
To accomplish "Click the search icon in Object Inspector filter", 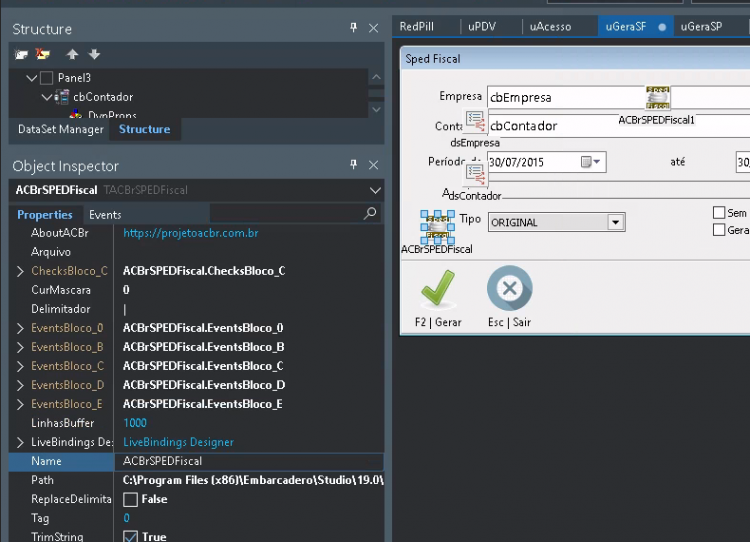I will point(370,213).
